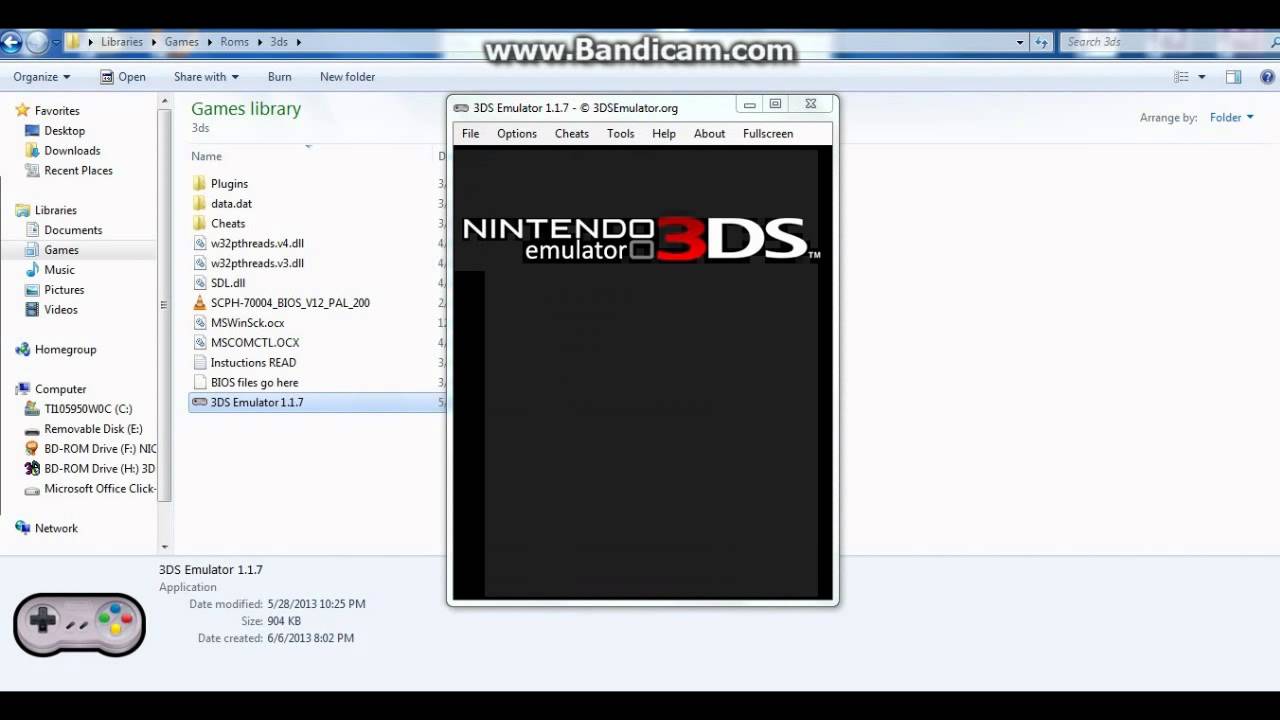The width and height of the screenshot is (1280, 720).
Task: Open the About menu in 3DS Emulator
Action: (x=709, y=133)
